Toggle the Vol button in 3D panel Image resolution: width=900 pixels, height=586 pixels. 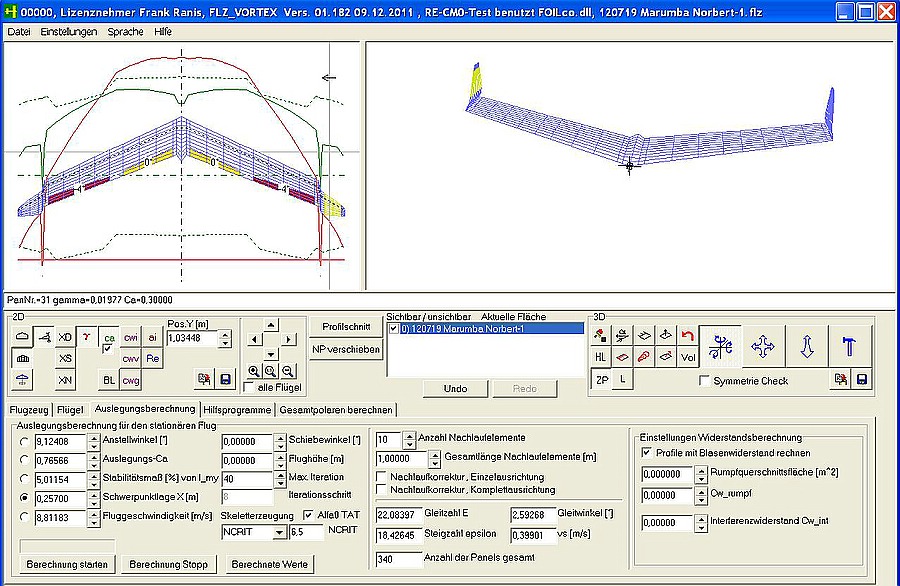pyautogui.click(x=688, y=357)
